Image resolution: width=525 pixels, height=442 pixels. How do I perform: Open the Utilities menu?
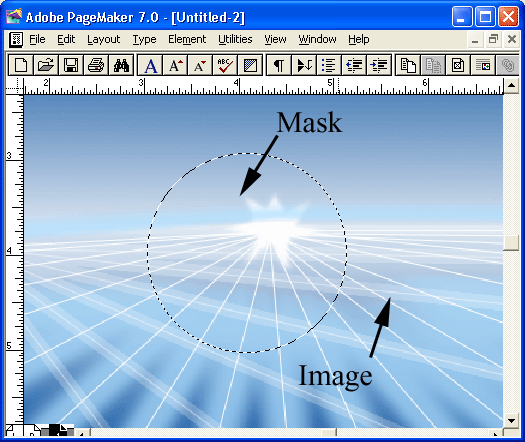click(x=235, y=40)
